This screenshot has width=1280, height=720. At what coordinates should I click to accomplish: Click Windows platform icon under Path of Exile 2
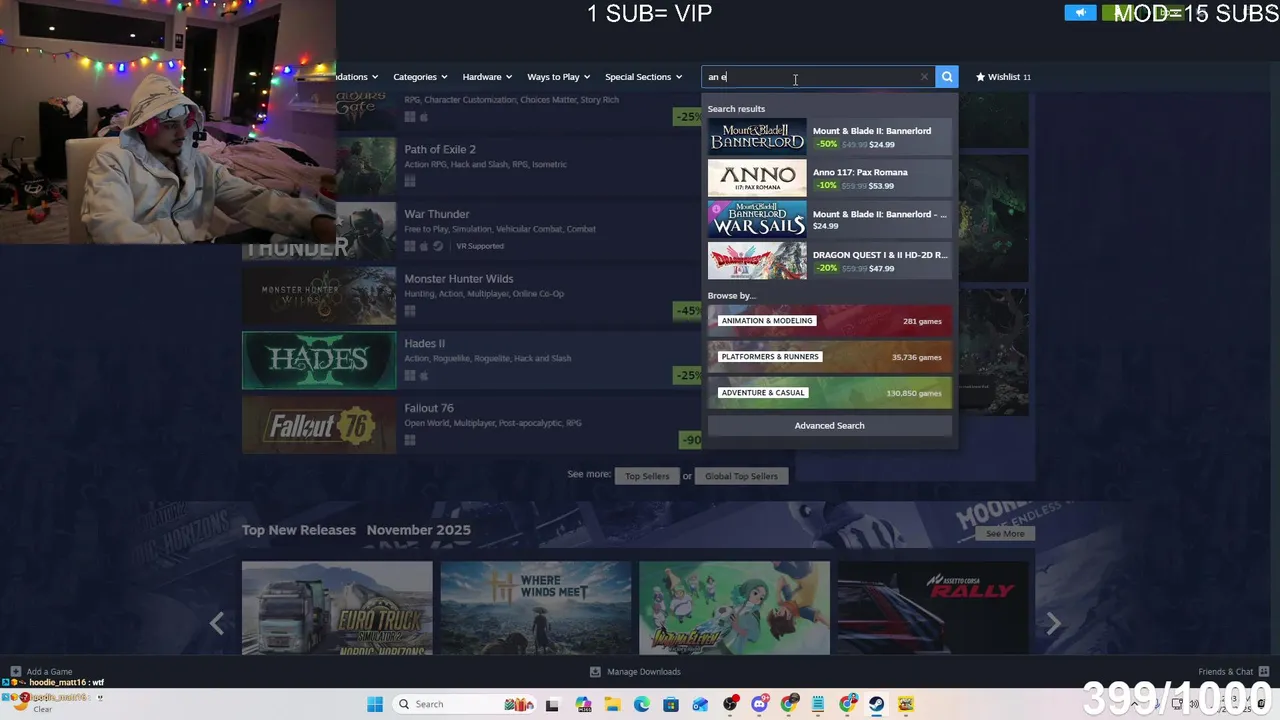410,181
